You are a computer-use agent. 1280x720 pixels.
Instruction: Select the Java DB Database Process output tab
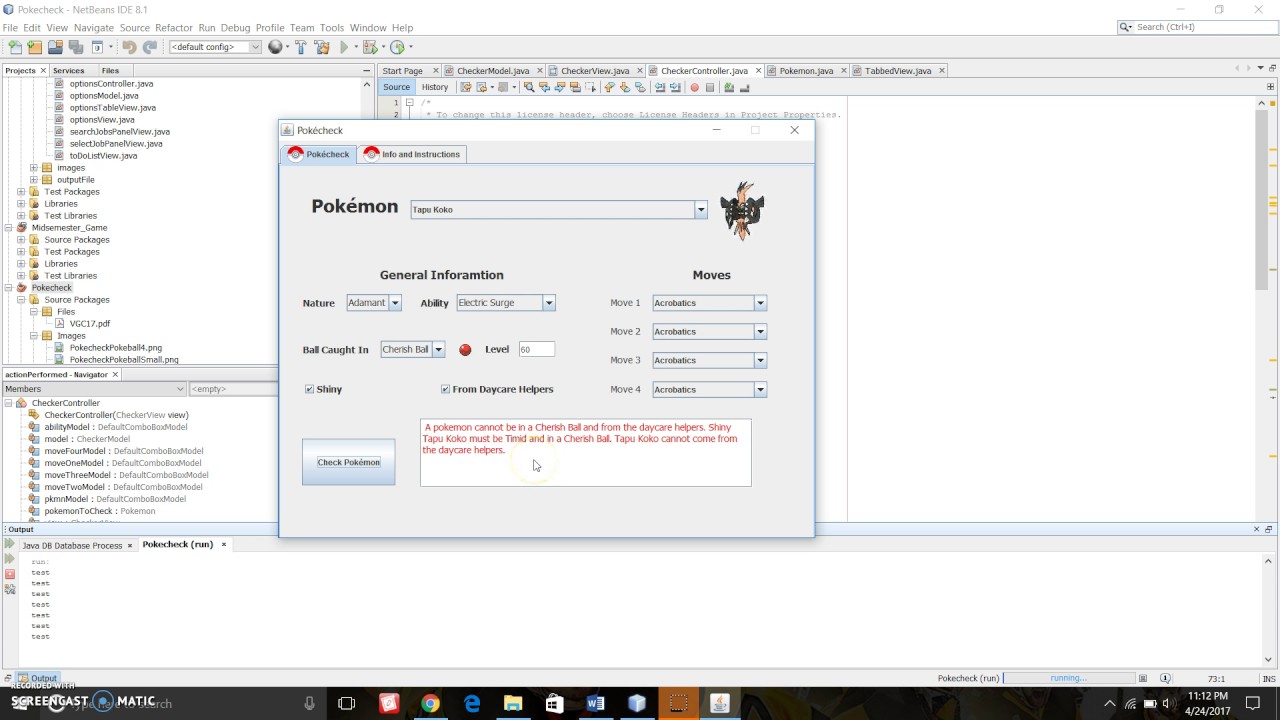72,545
